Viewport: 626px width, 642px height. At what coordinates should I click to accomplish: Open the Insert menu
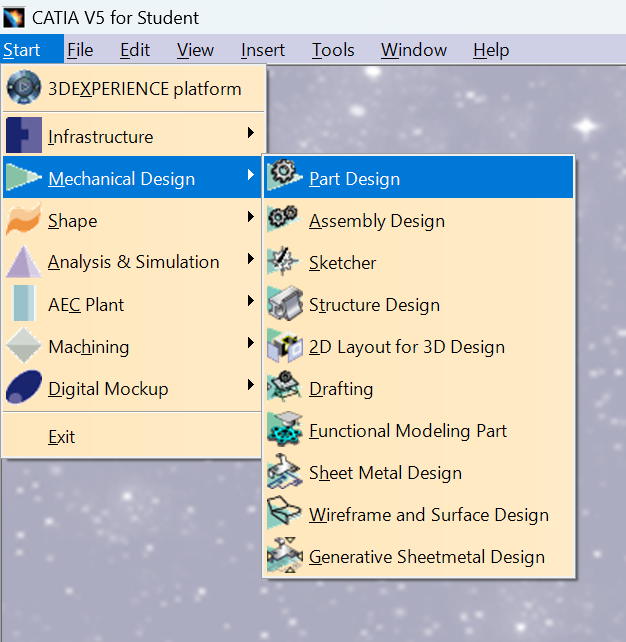pyautogui.click(x=262, y=50)
